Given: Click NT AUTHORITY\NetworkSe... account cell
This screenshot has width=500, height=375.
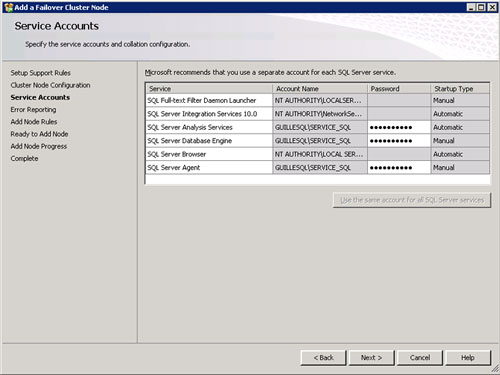Looking at the screenshot, I should 320,114.
